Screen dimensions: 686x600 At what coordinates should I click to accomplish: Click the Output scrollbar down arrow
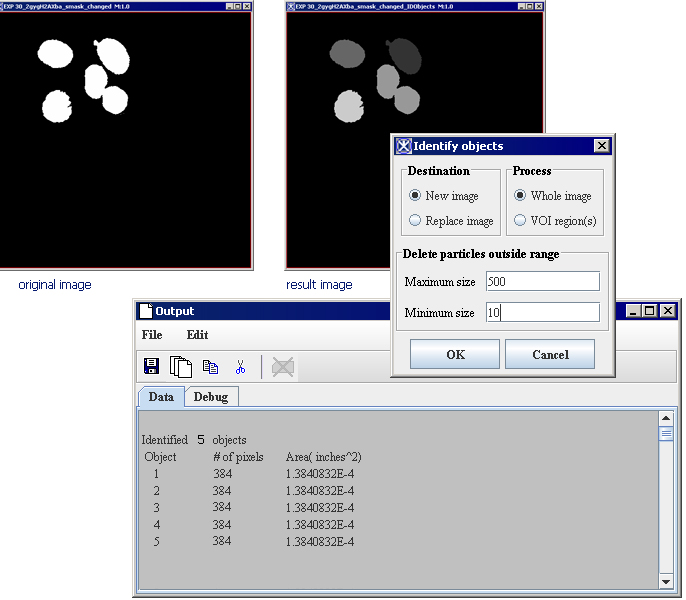665,581
